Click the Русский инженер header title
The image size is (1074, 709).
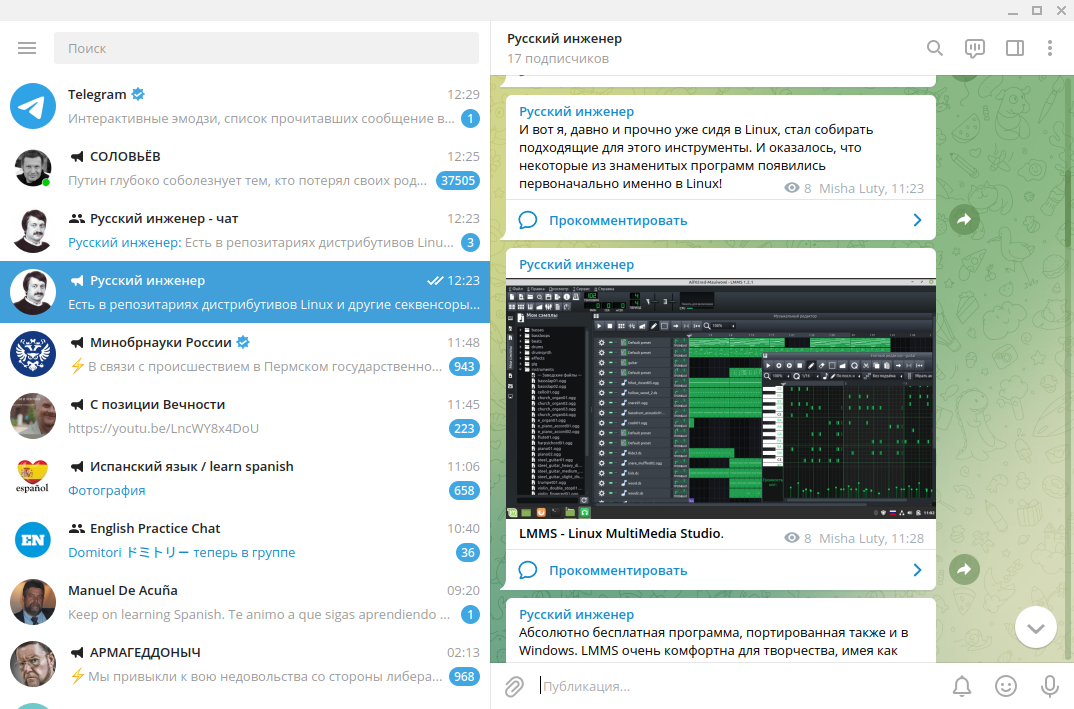(x=564, y=39)
